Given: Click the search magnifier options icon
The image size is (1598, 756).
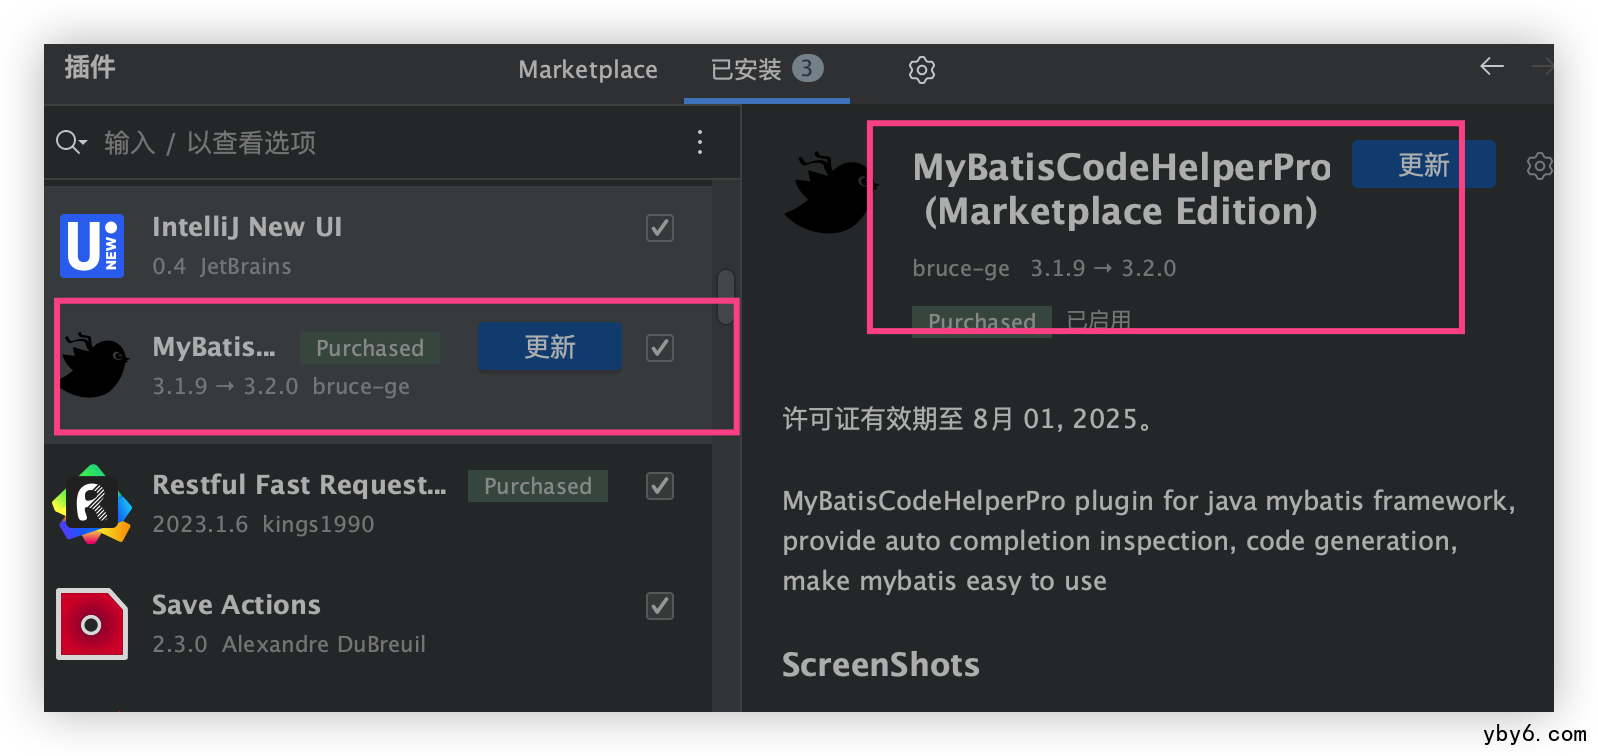Looking at the screenshot, I should [x=71, y=142].
